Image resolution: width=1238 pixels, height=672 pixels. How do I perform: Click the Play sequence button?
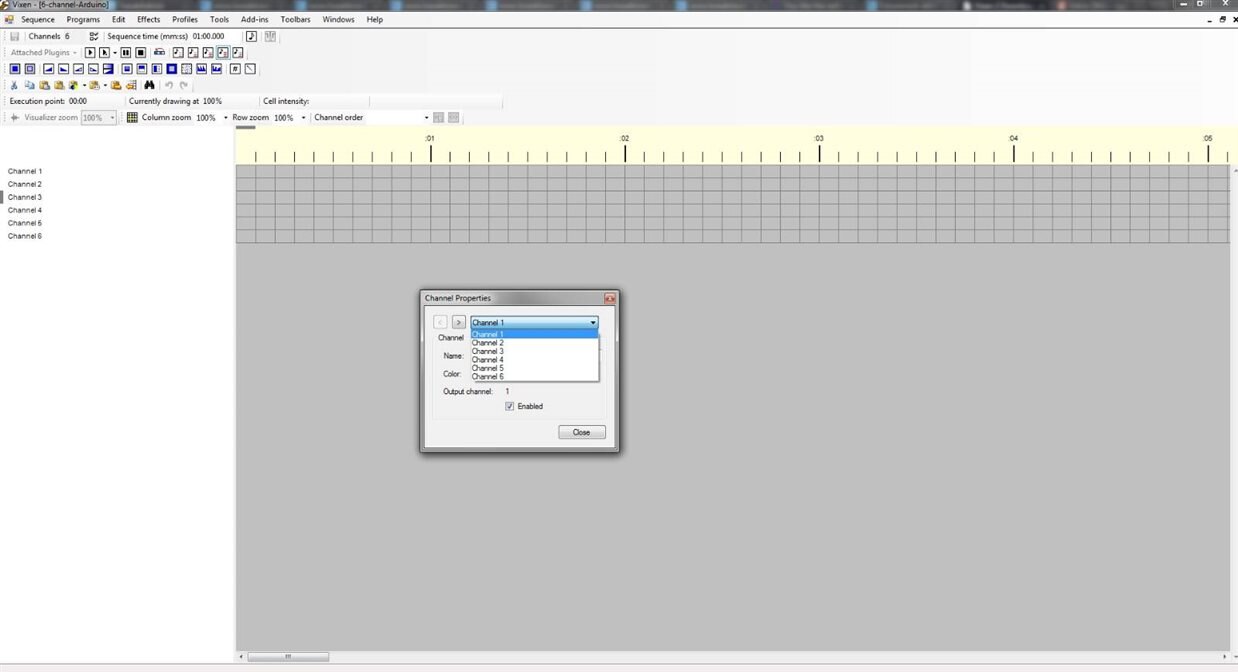coord(90,52)
